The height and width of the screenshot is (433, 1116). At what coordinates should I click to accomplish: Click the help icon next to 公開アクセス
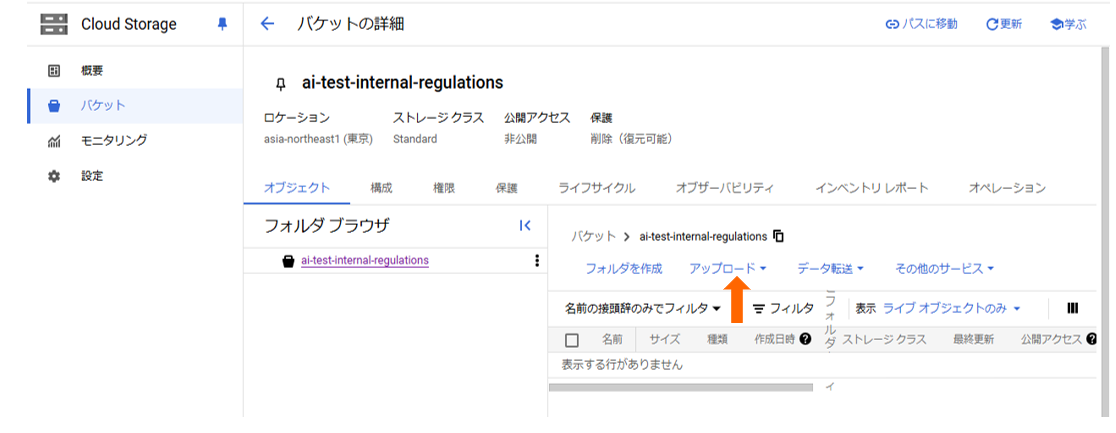1093,340
